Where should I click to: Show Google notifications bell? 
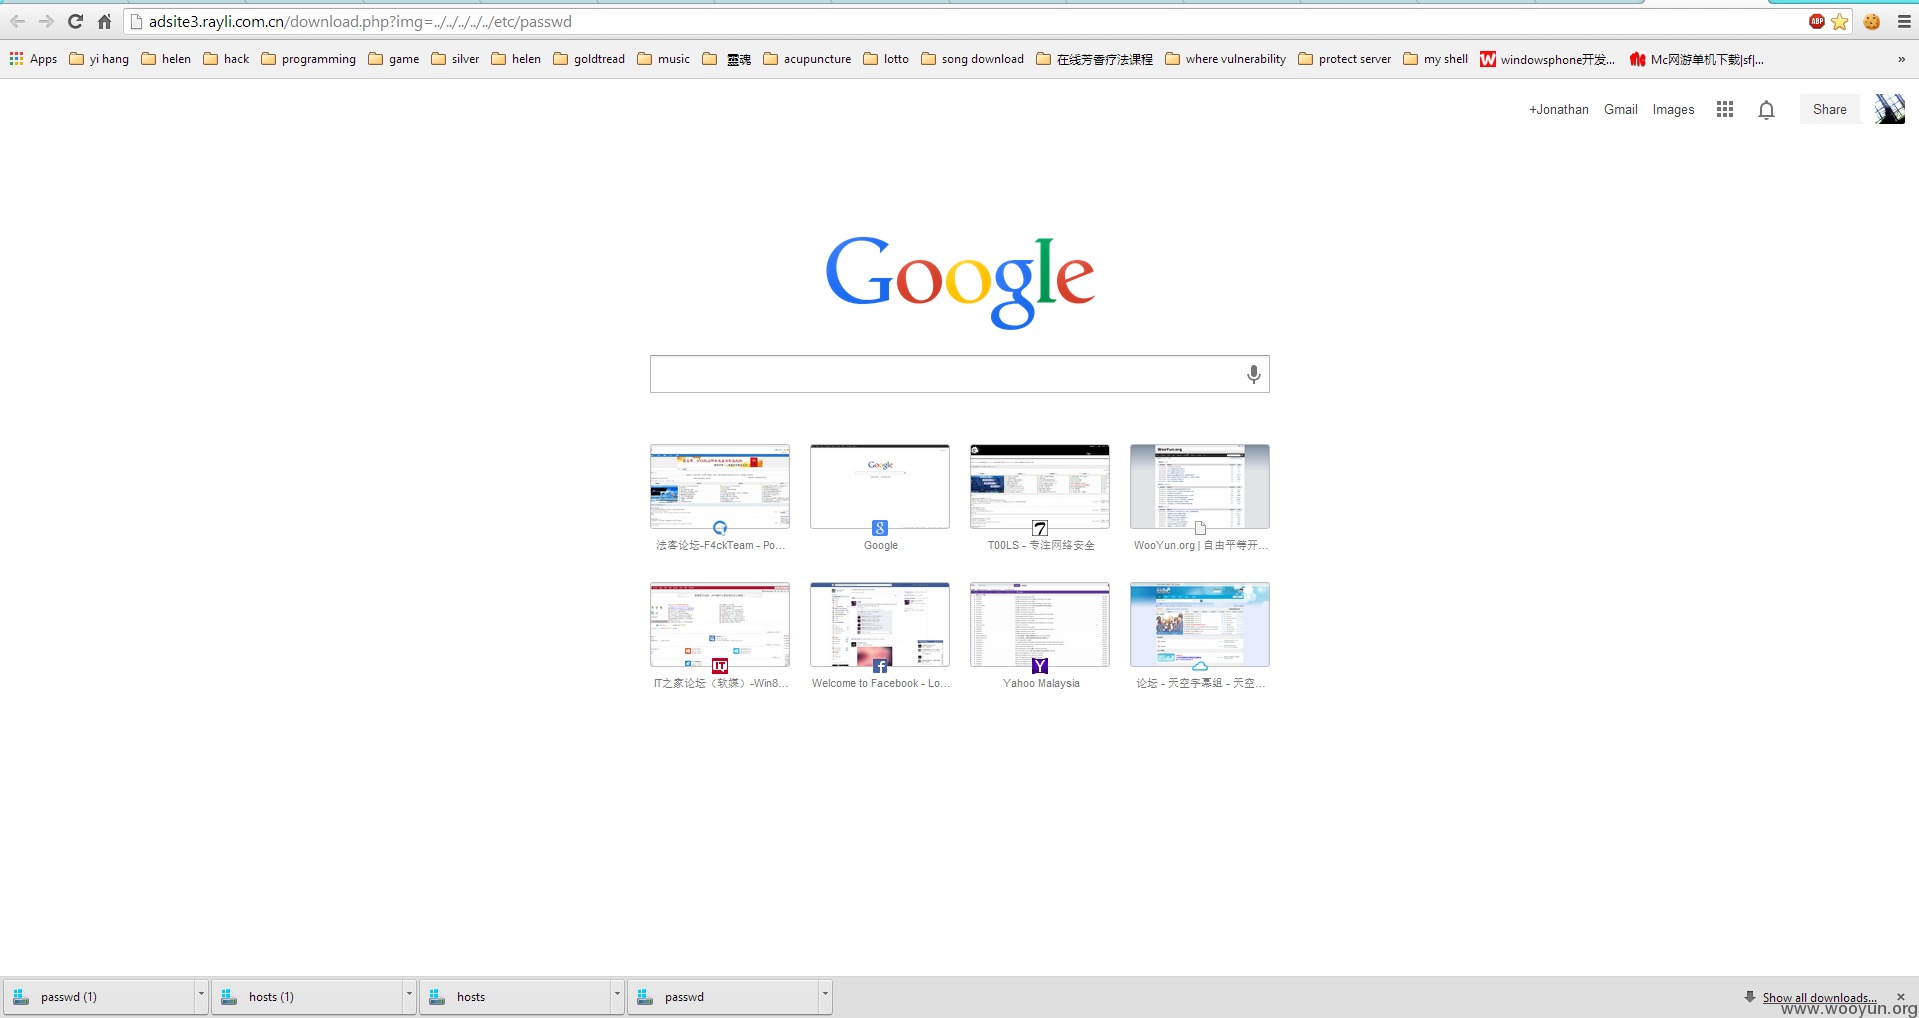click(x=1767, y=110)
